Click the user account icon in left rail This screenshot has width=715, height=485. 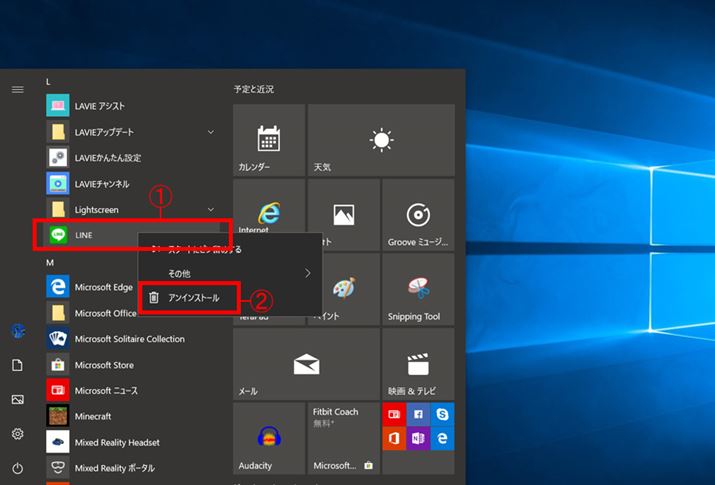[x=17, y=330]
